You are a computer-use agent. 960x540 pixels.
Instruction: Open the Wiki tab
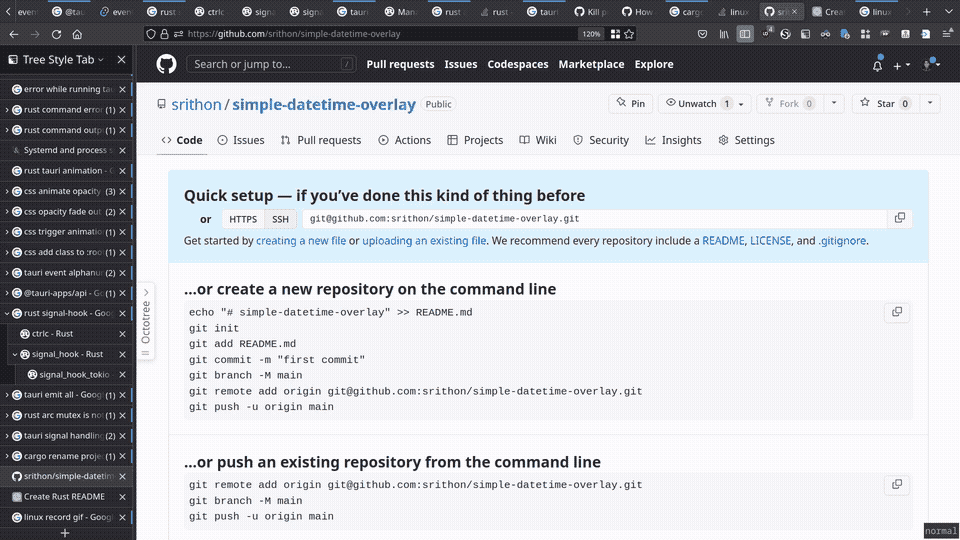[x=538, y=140]
